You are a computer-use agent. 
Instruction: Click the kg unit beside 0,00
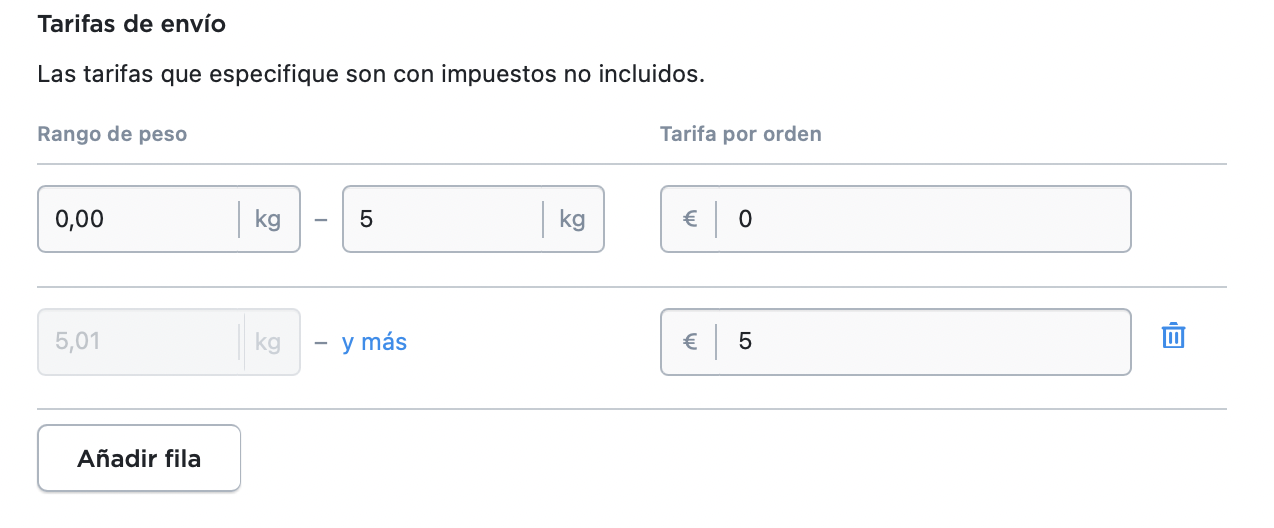(268, 219)
